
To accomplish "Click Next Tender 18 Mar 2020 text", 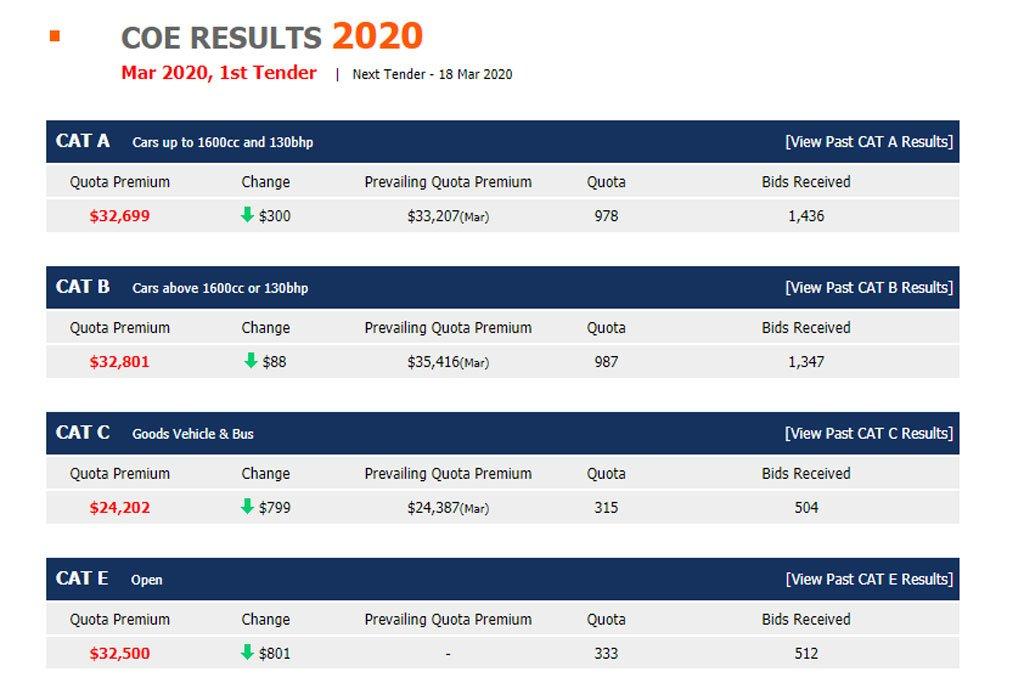I will click(432, 75).
